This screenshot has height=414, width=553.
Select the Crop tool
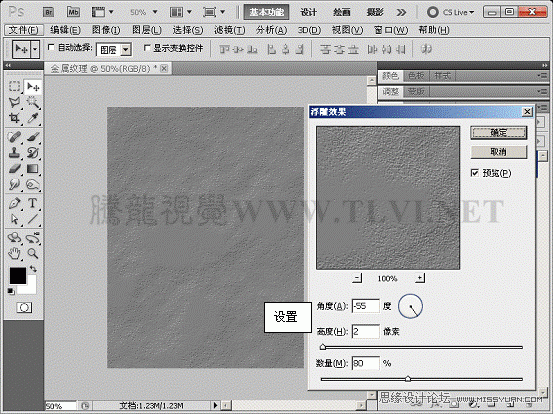(x=14, y=118)
